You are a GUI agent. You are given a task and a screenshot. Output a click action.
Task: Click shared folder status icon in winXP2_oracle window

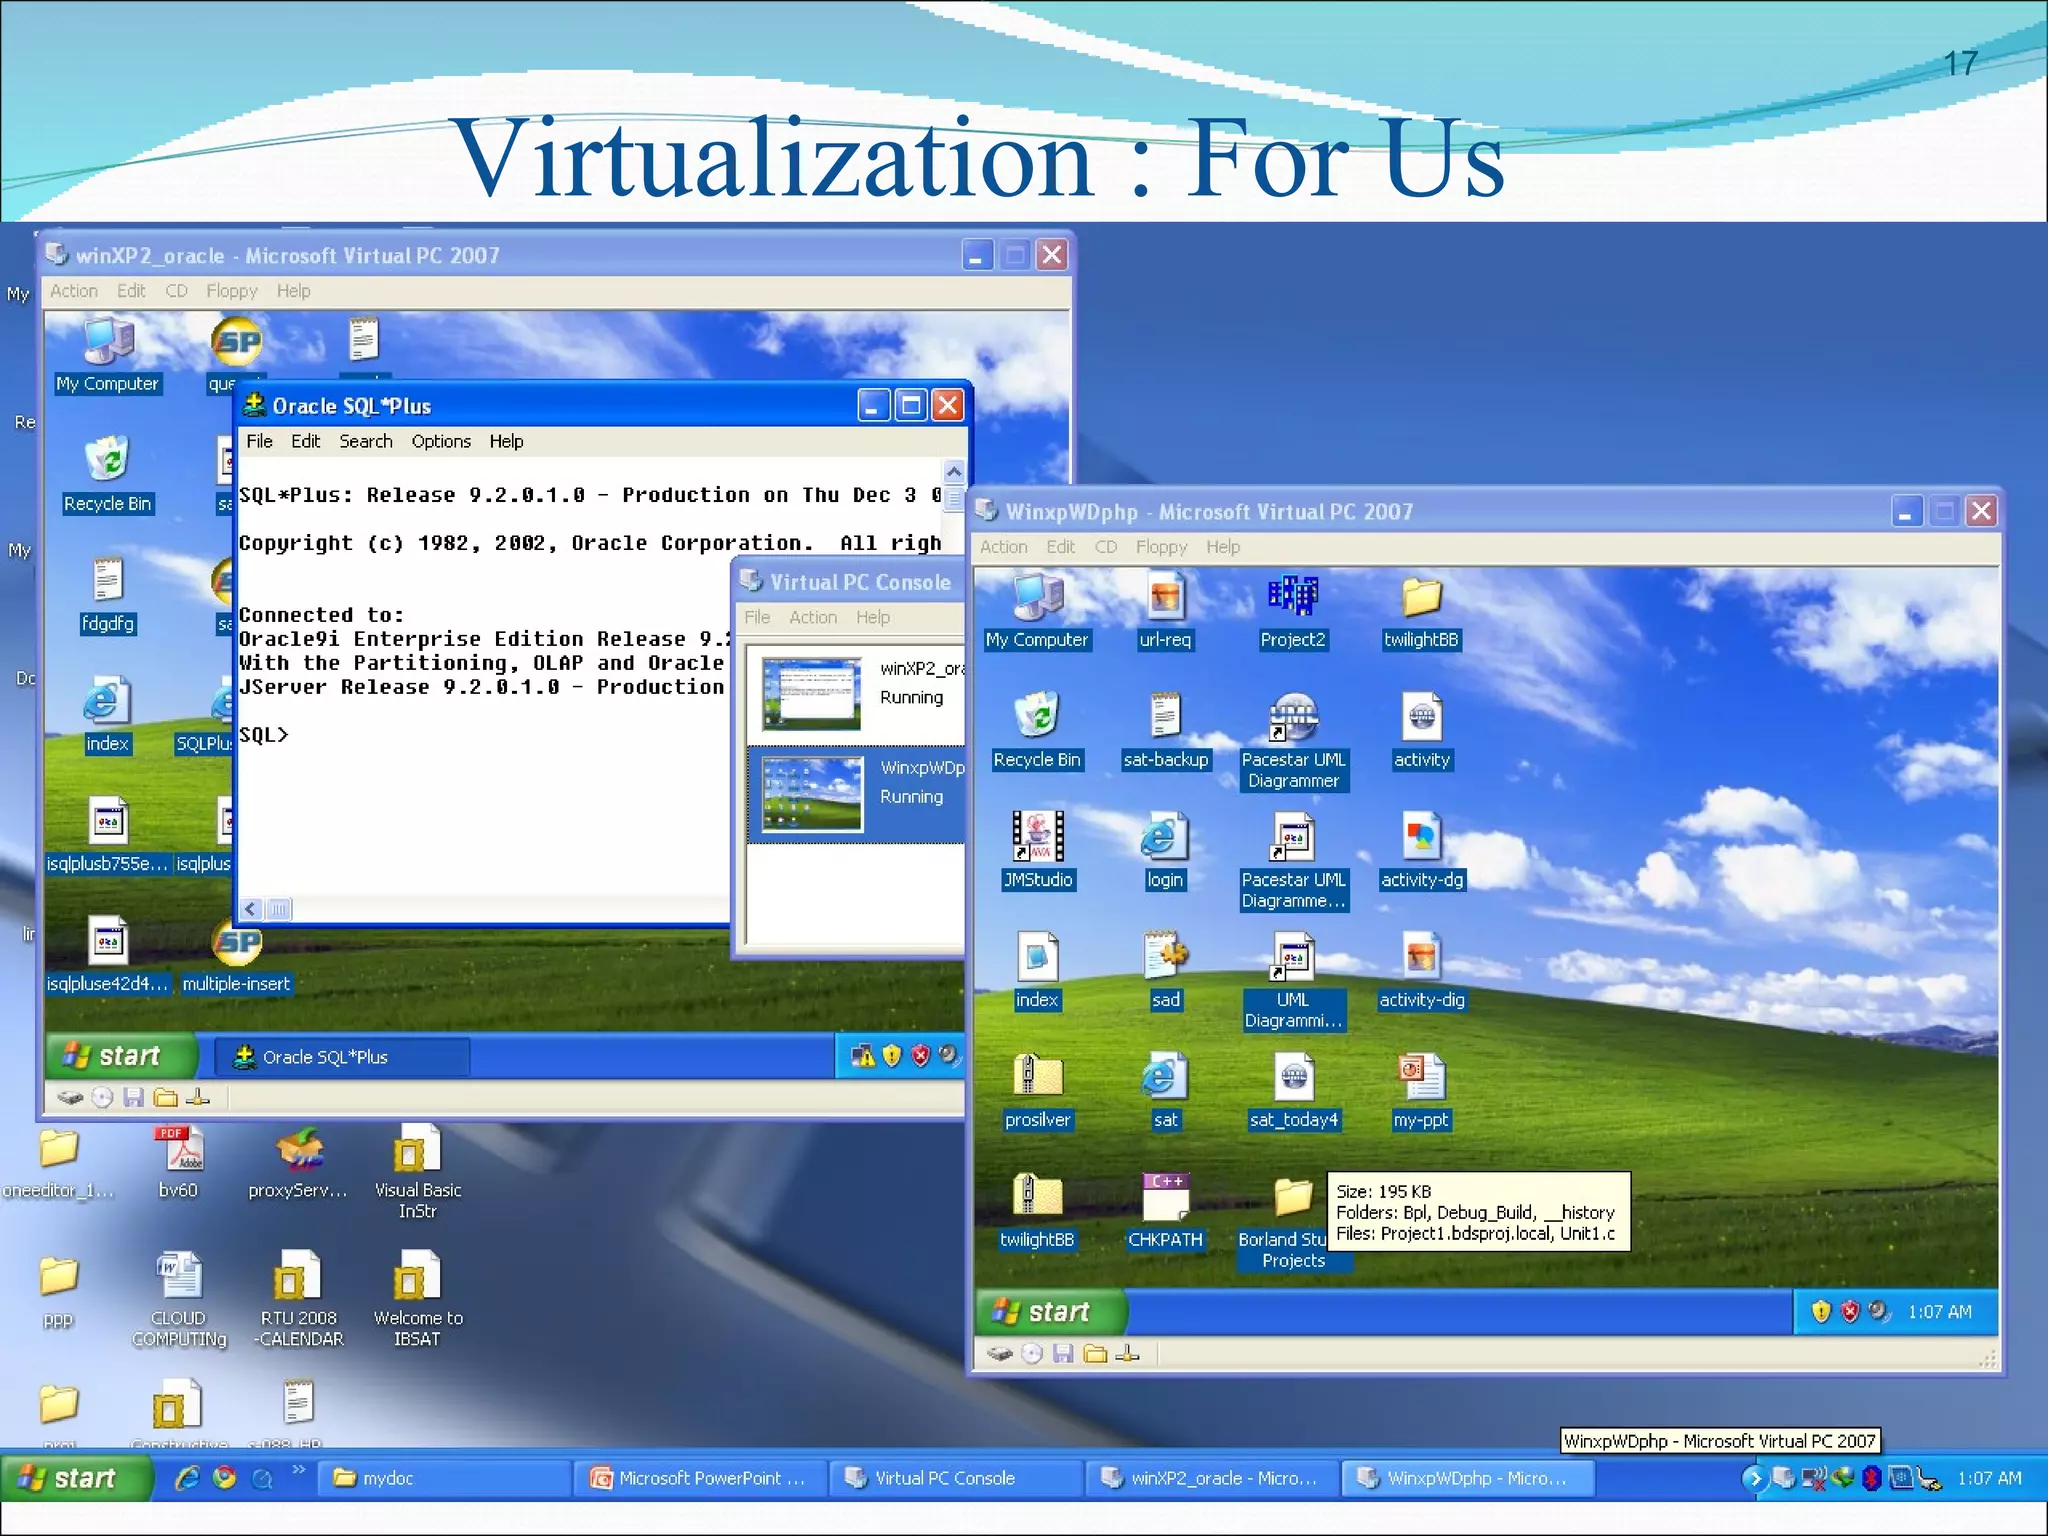[x=166, y=1098]
